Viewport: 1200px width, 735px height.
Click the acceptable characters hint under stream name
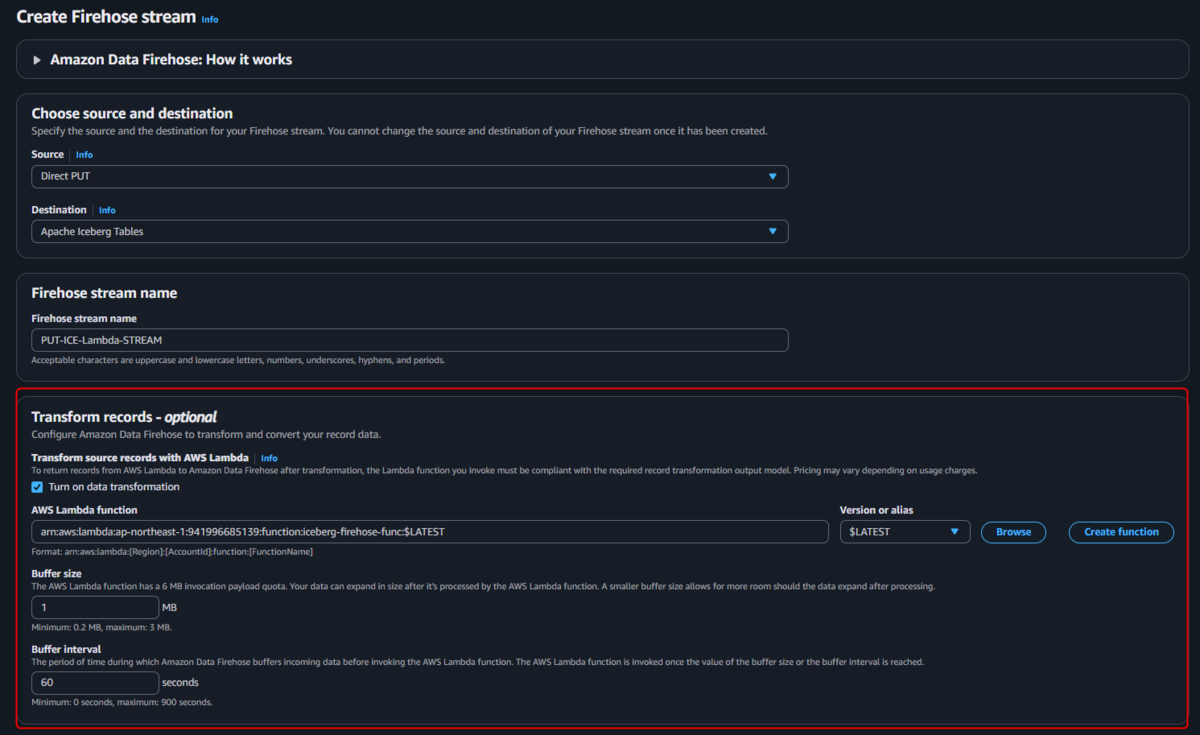[x=238, y=360]
